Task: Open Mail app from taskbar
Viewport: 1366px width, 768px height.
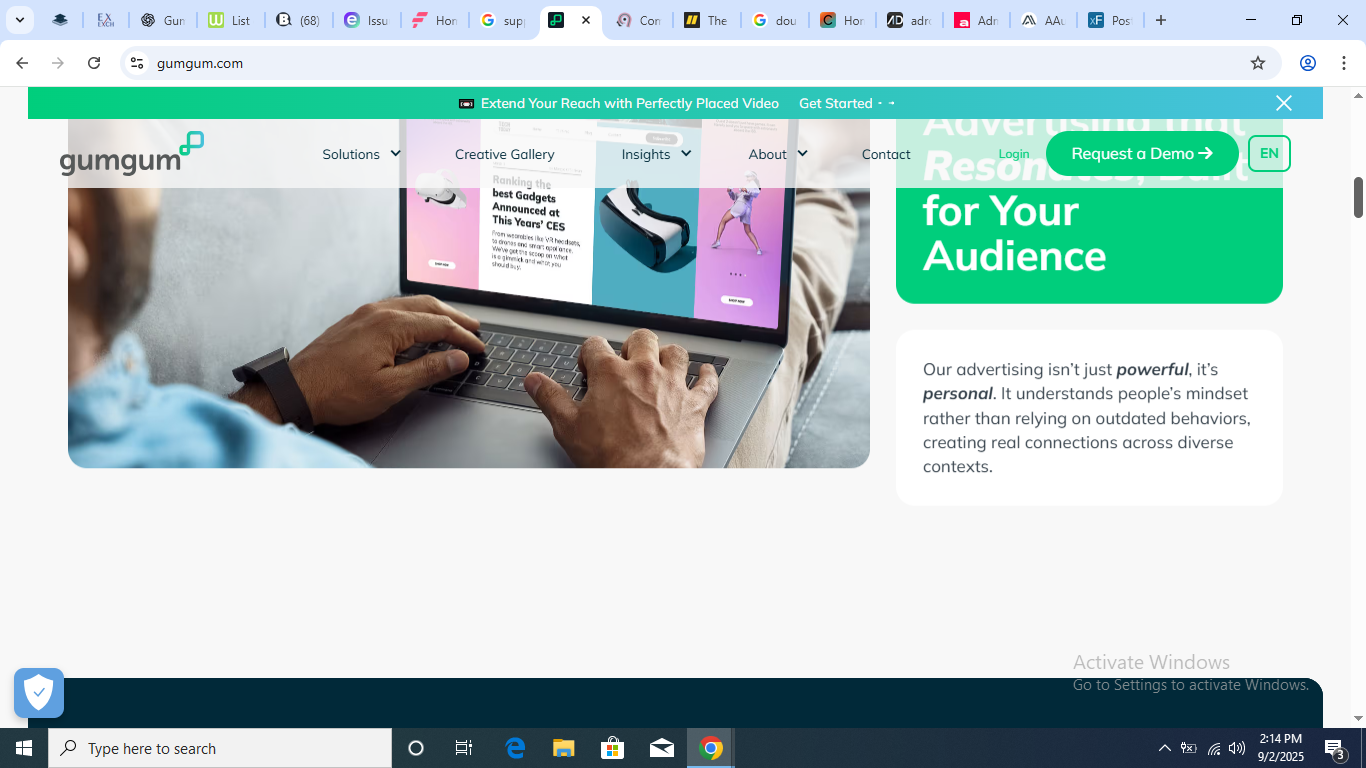Action: click(x=662, y=748)
